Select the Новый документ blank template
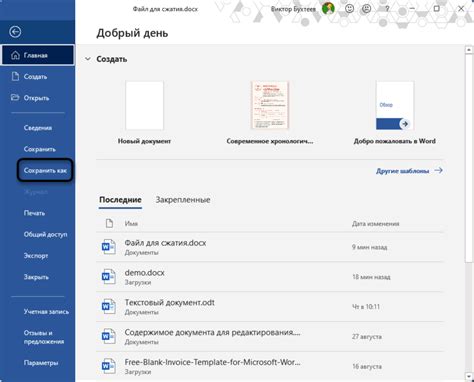The image size is (474, 382). coord(144,105)
